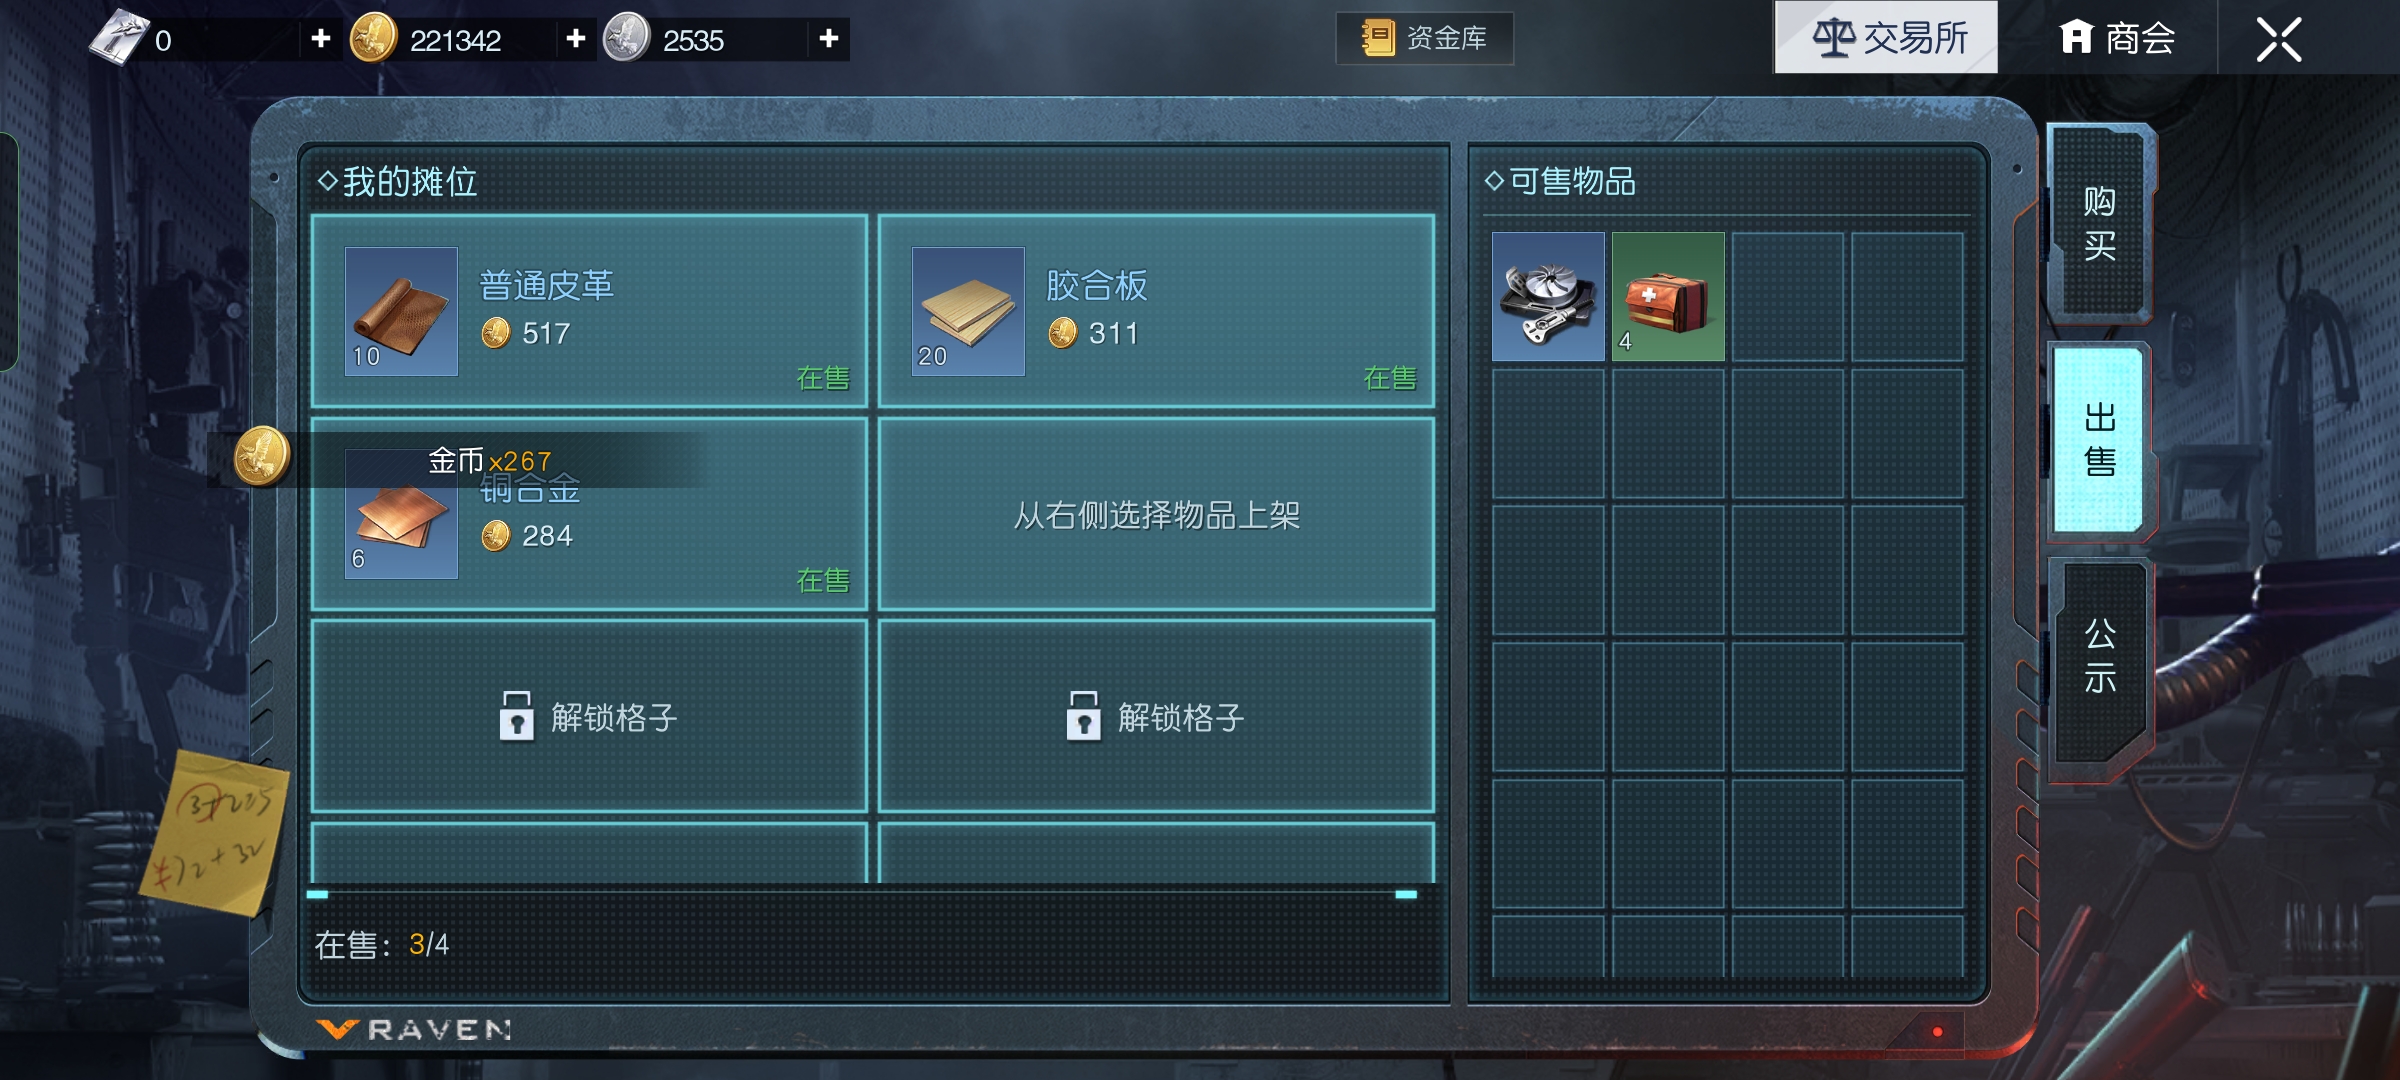Image resolution: width=2400 pixels, height=1080 pixels.
Task: Select the 购买 side tab
Action: pyautogui.click(x=2100, y=223)
